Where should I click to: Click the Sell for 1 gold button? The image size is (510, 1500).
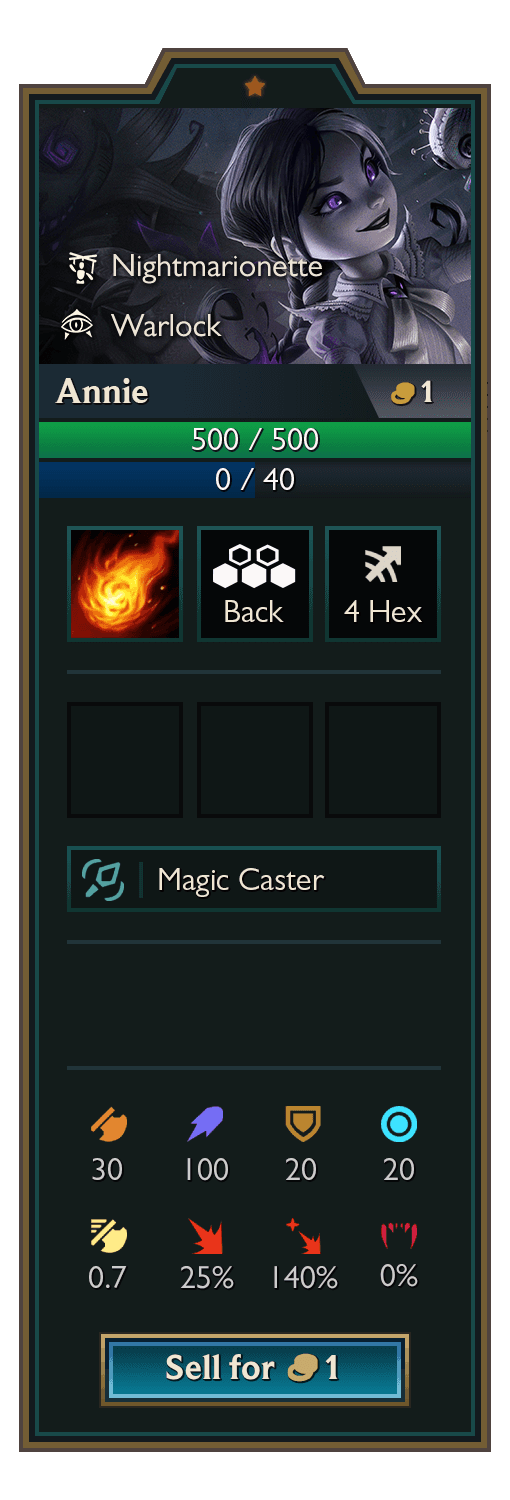[x=254, y=1368]
